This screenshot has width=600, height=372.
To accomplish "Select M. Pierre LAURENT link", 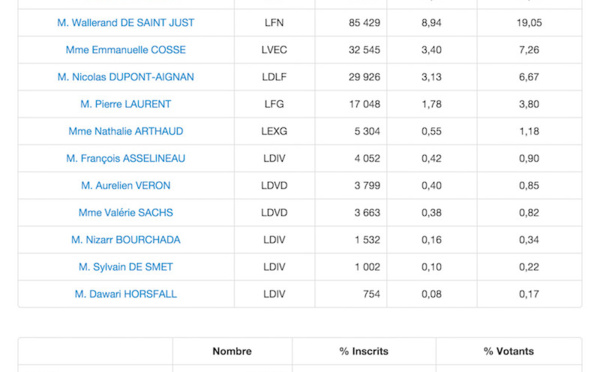I will 126,104.
